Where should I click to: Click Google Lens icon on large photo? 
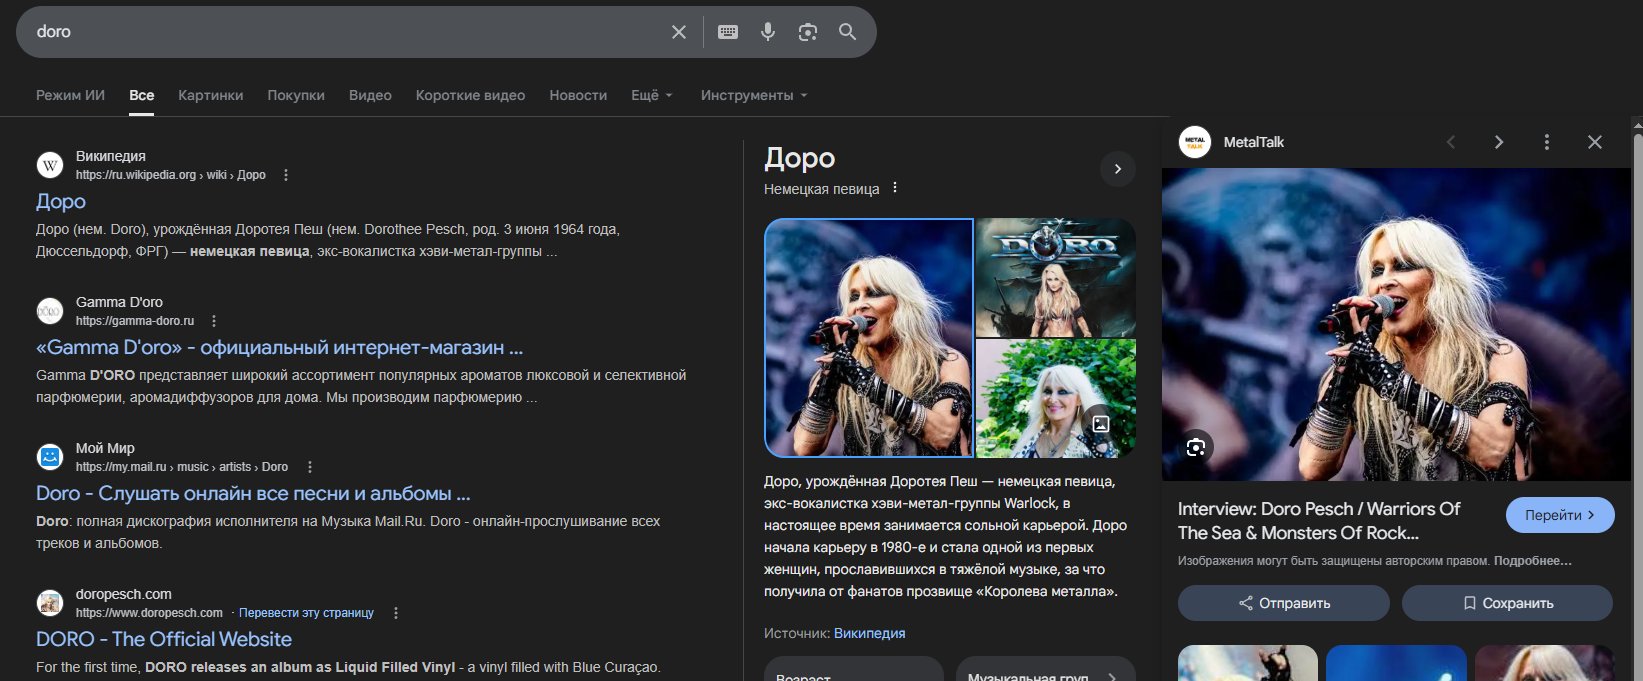coord(1196,447)
